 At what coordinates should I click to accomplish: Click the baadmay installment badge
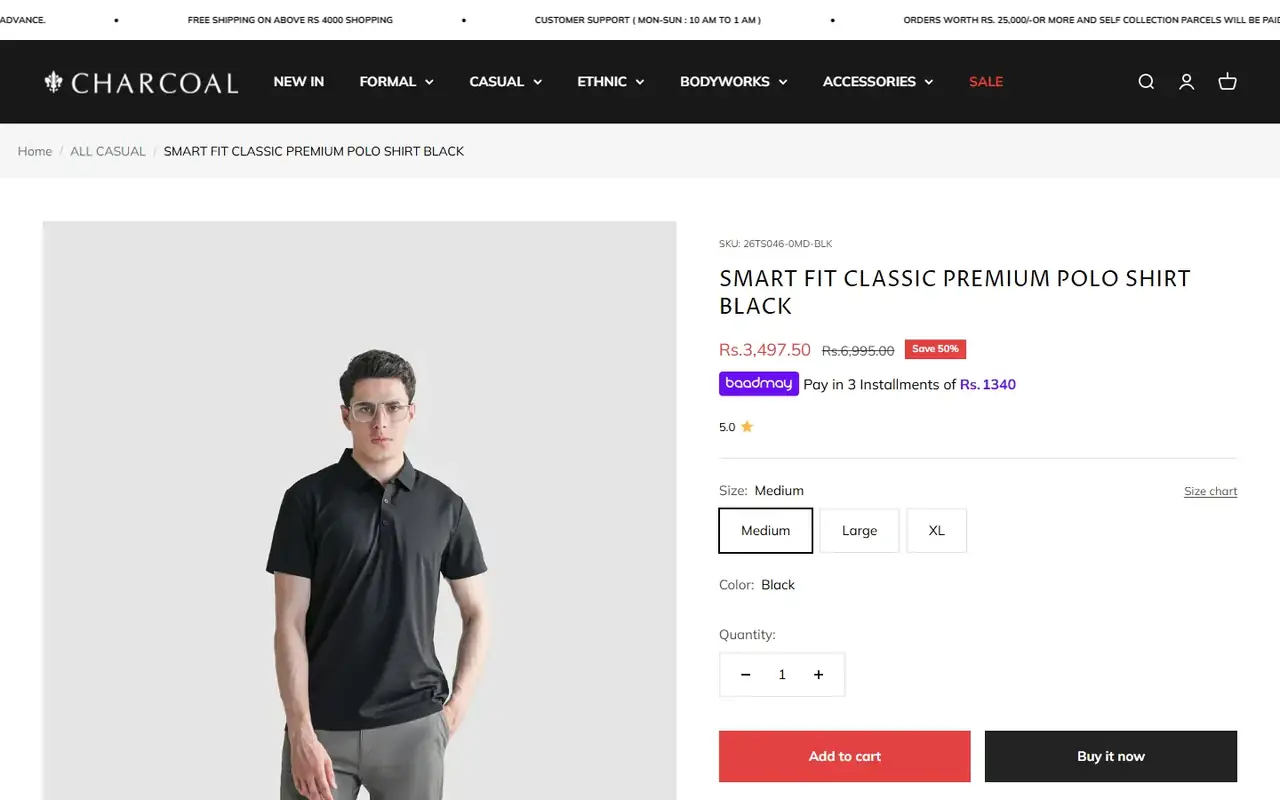pos(759,384)
